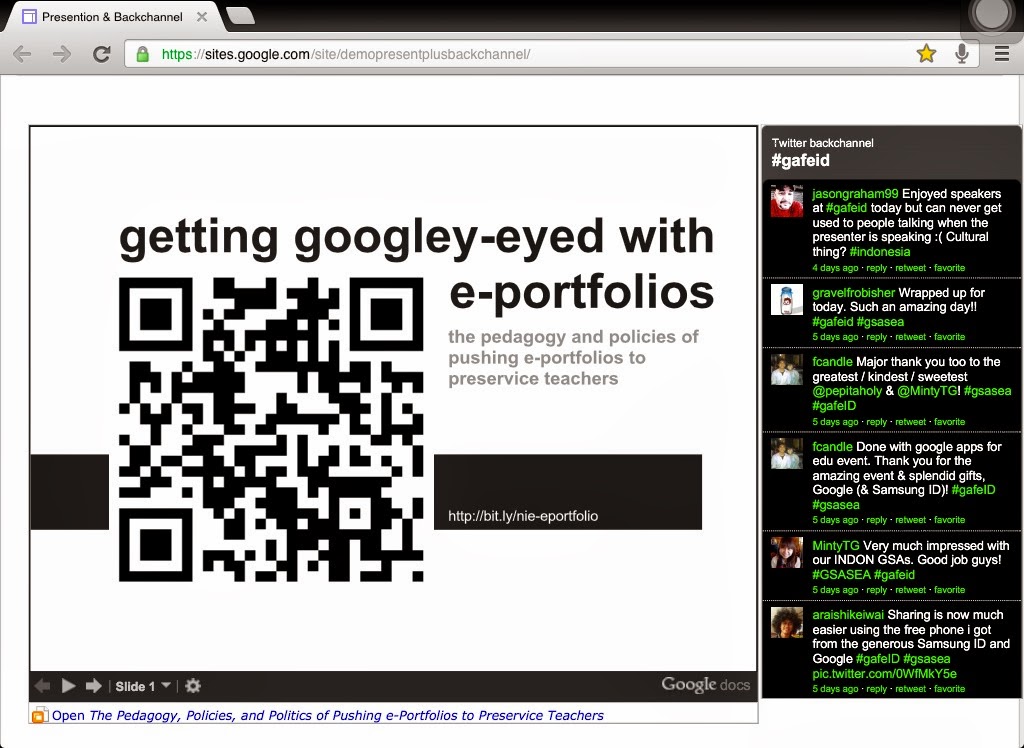Retweet gravelfrobisher tweet
This screenshot has height=748, width=1024.
click(910, 337)
